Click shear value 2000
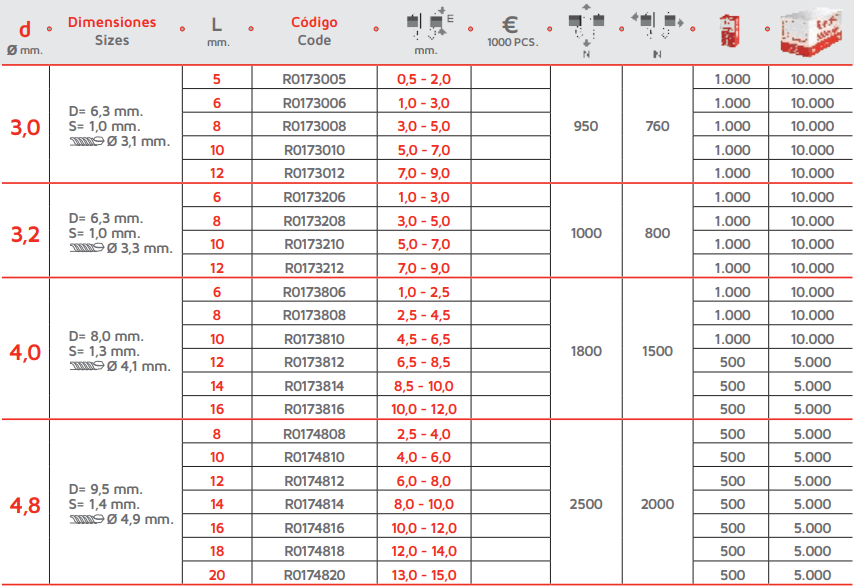Viewport: 854px width, 587px height. [x=657, y=504]
